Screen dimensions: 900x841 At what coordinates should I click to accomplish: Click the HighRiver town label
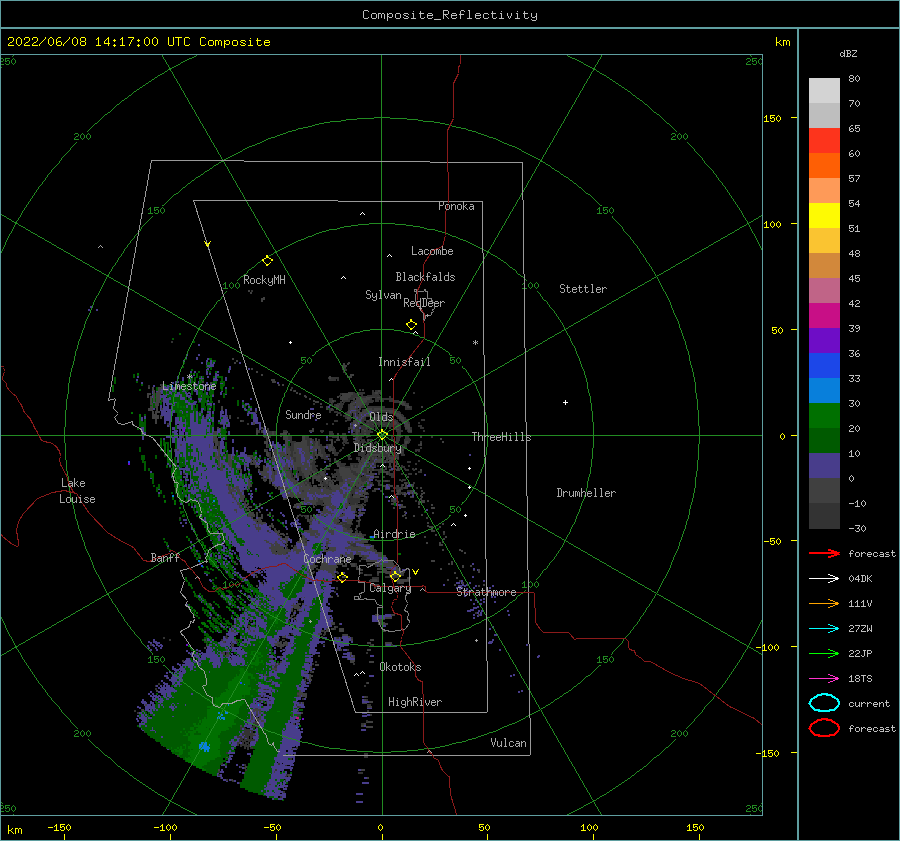point(415,702)
